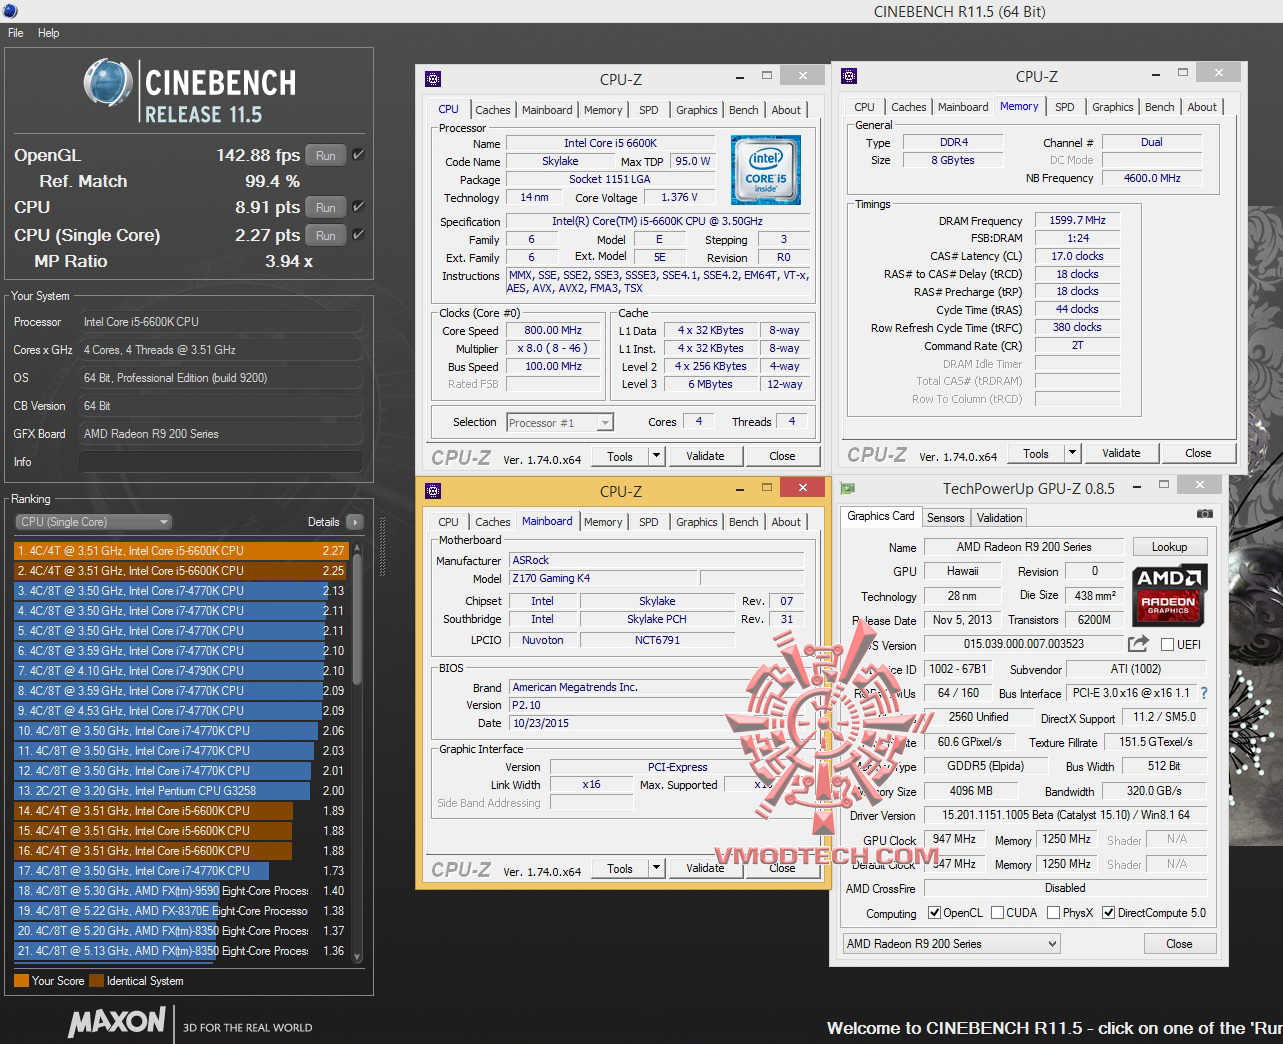This screenshot has height=1044, width=1283.
Task: Toggle the PhysX checkbox
Action: 1053,913
